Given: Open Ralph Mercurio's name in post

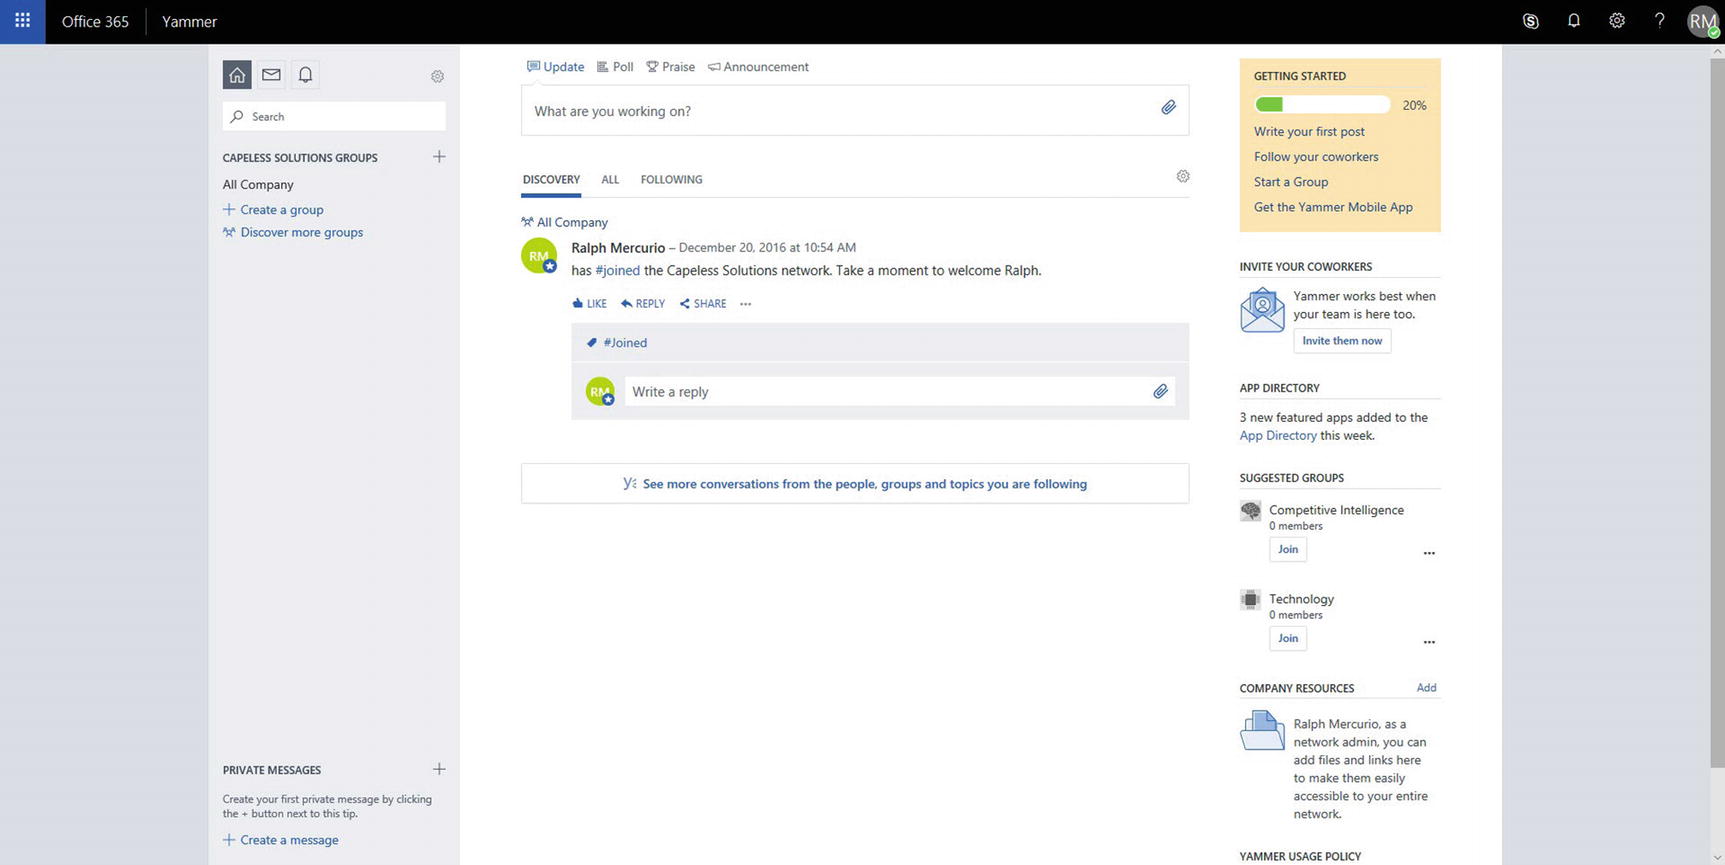Looking at the screenshot, I should (x=618, y=248).
